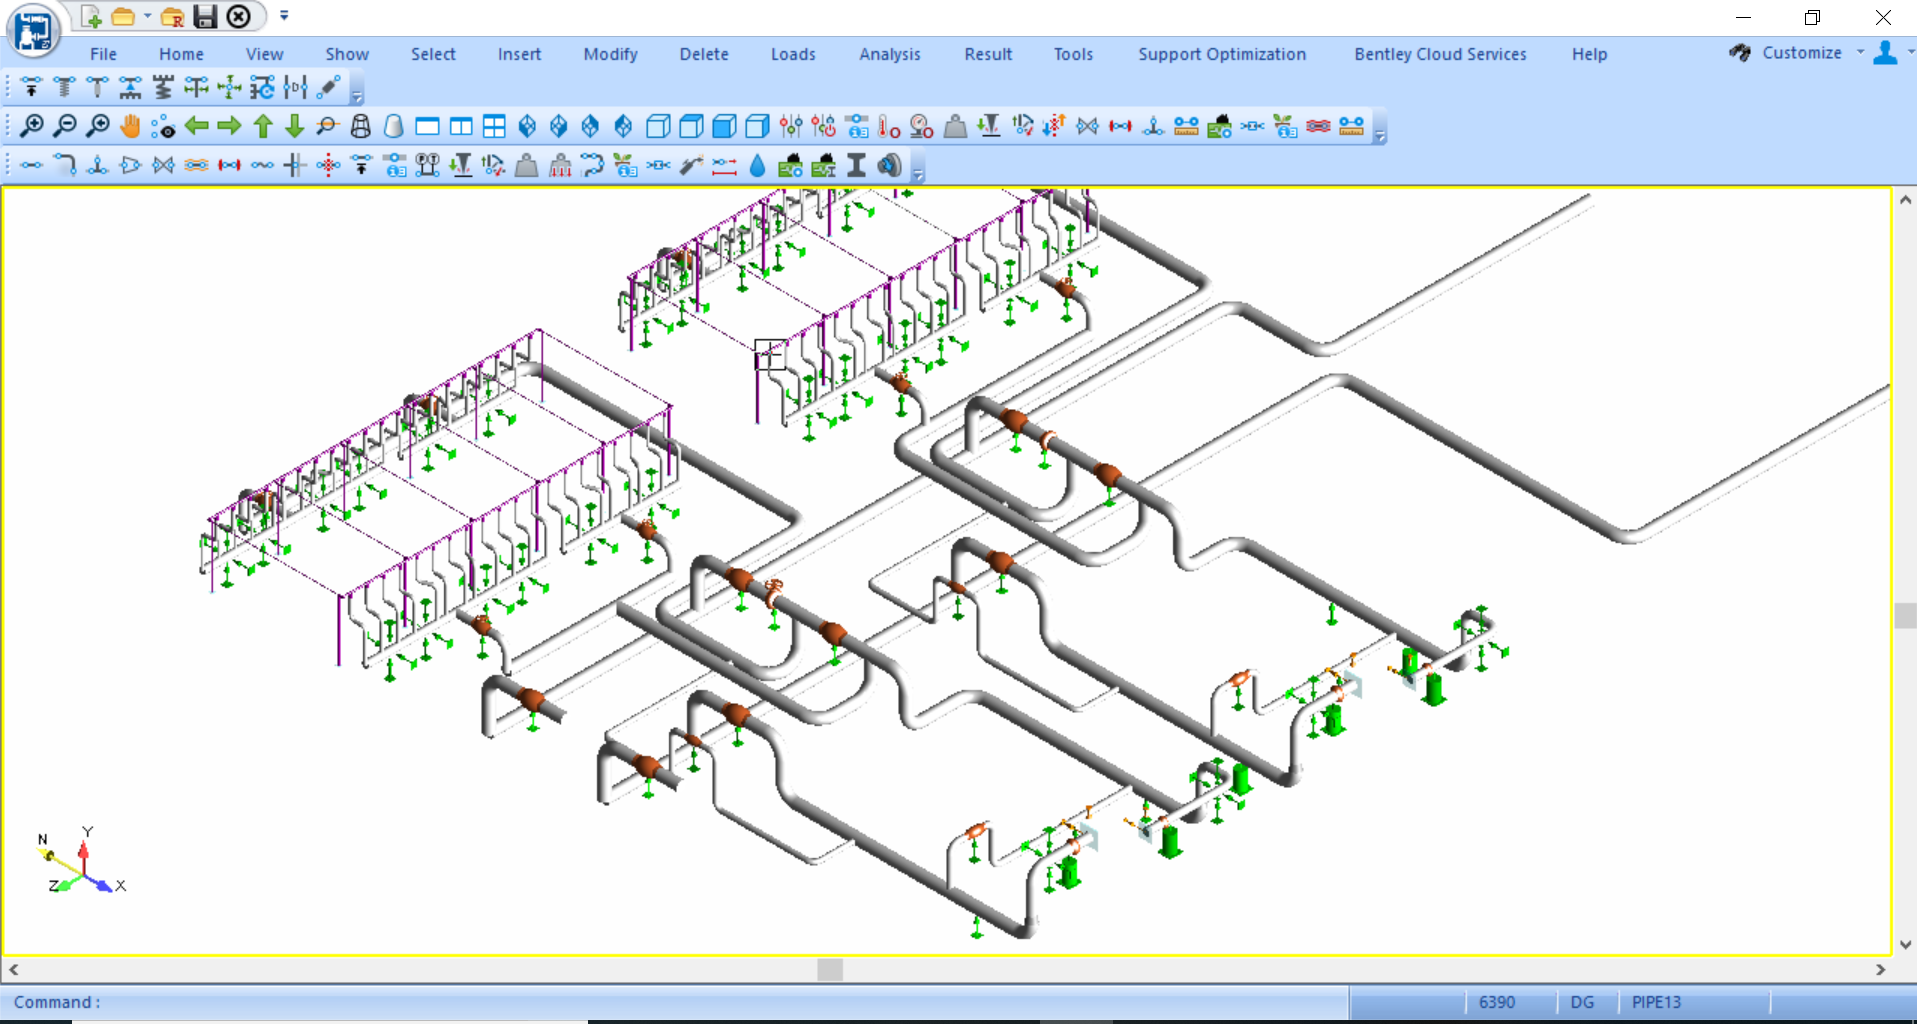
Task: Click the Customize button
Action: pos(1801,53)
